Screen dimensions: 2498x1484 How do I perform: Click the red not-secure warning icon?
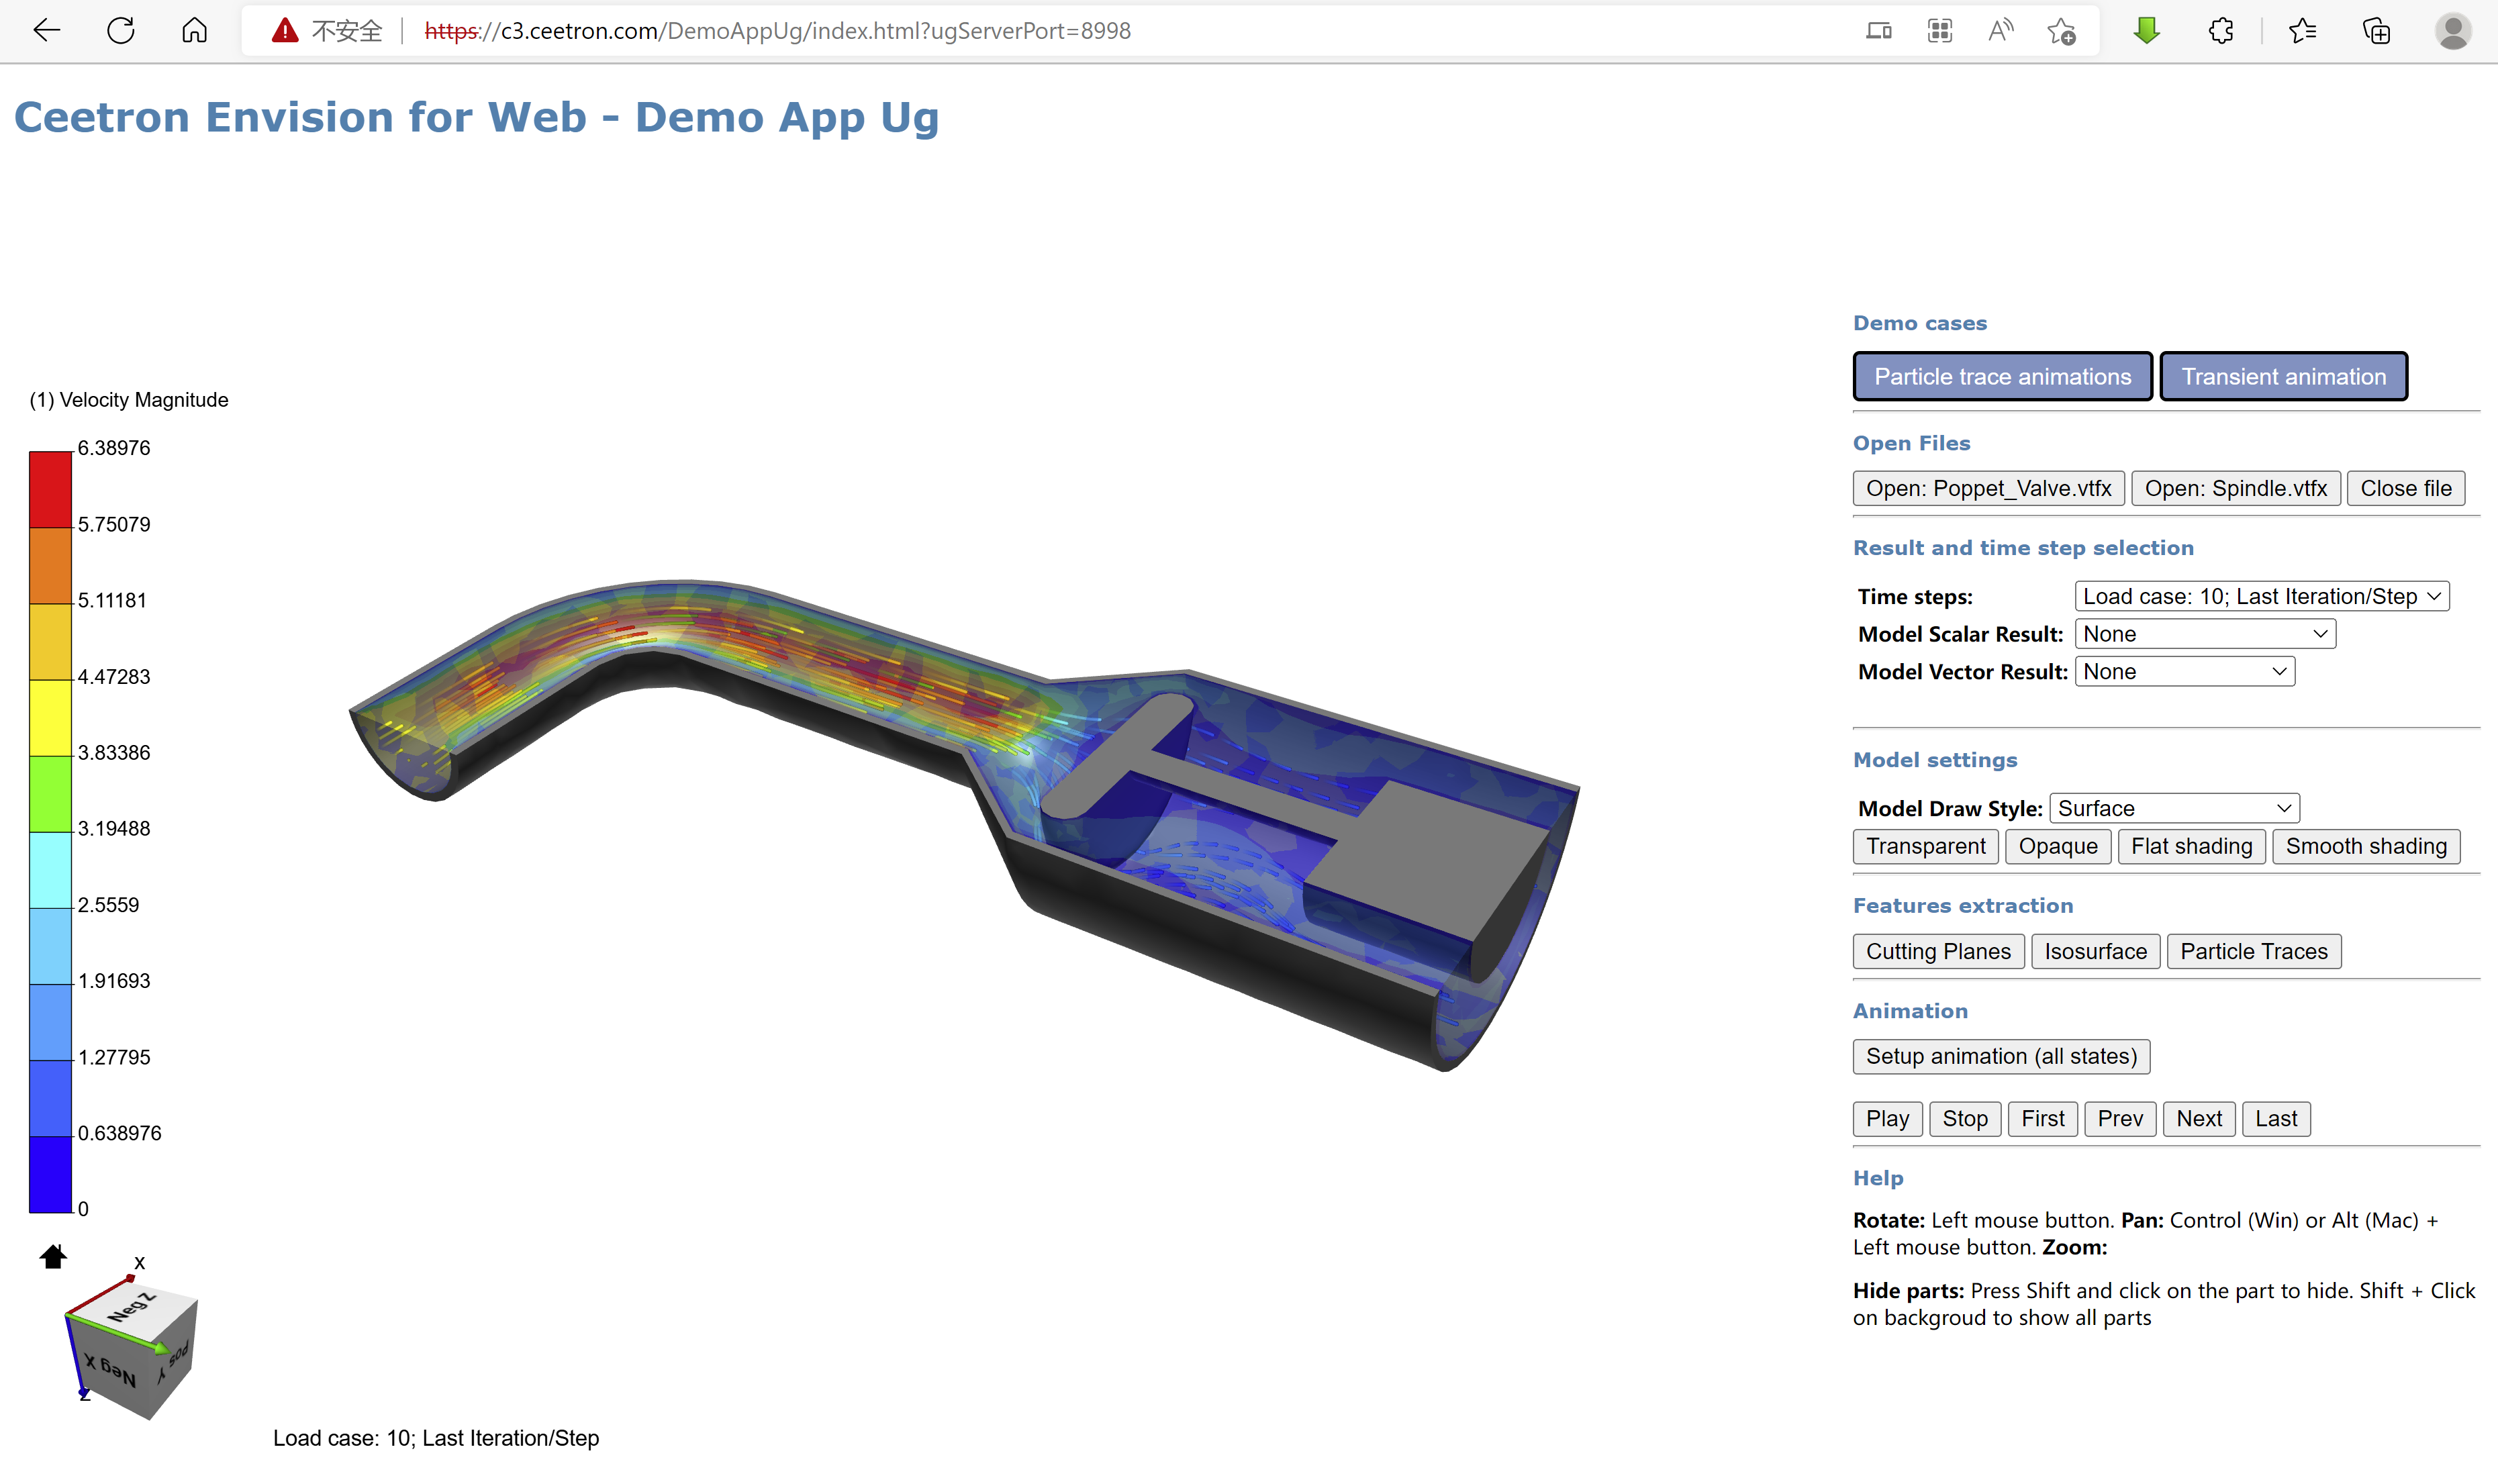285,30
